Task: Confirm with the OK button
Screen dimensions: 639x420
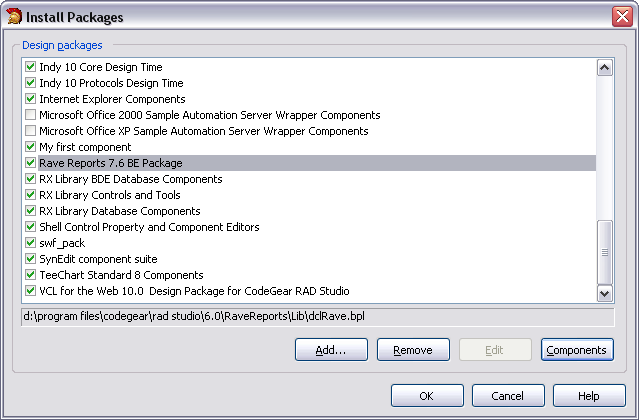Action: tap(426, 395)
